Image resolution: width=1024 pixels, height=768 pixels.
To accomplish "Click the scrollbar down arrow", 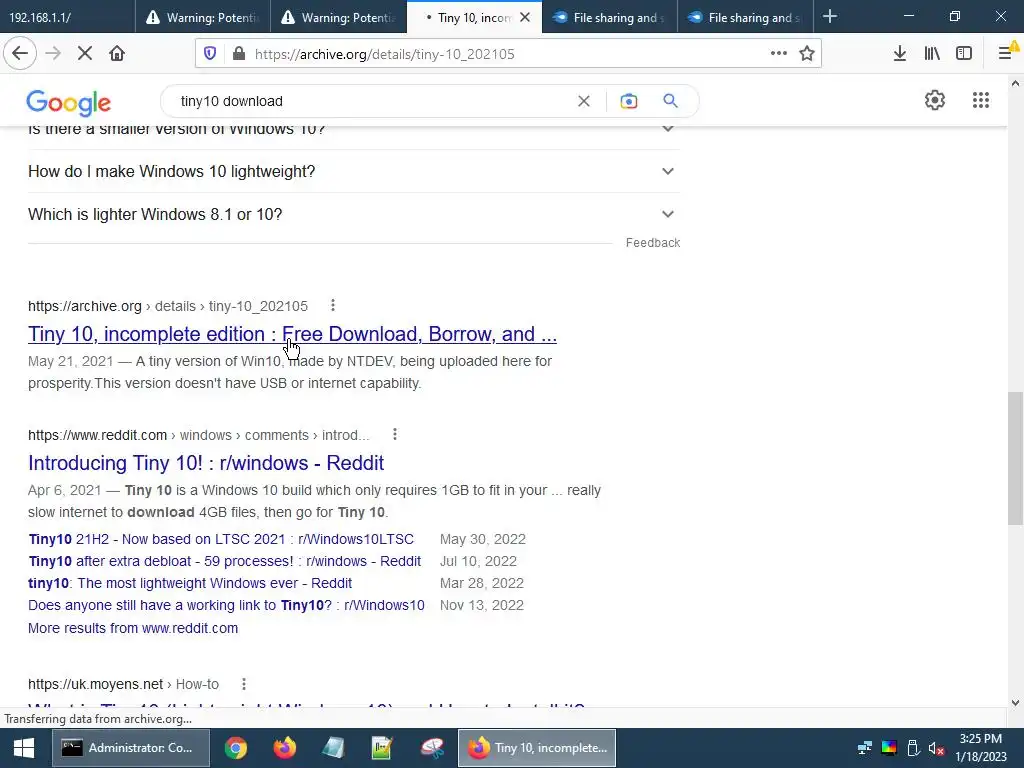I will 1015,703.
